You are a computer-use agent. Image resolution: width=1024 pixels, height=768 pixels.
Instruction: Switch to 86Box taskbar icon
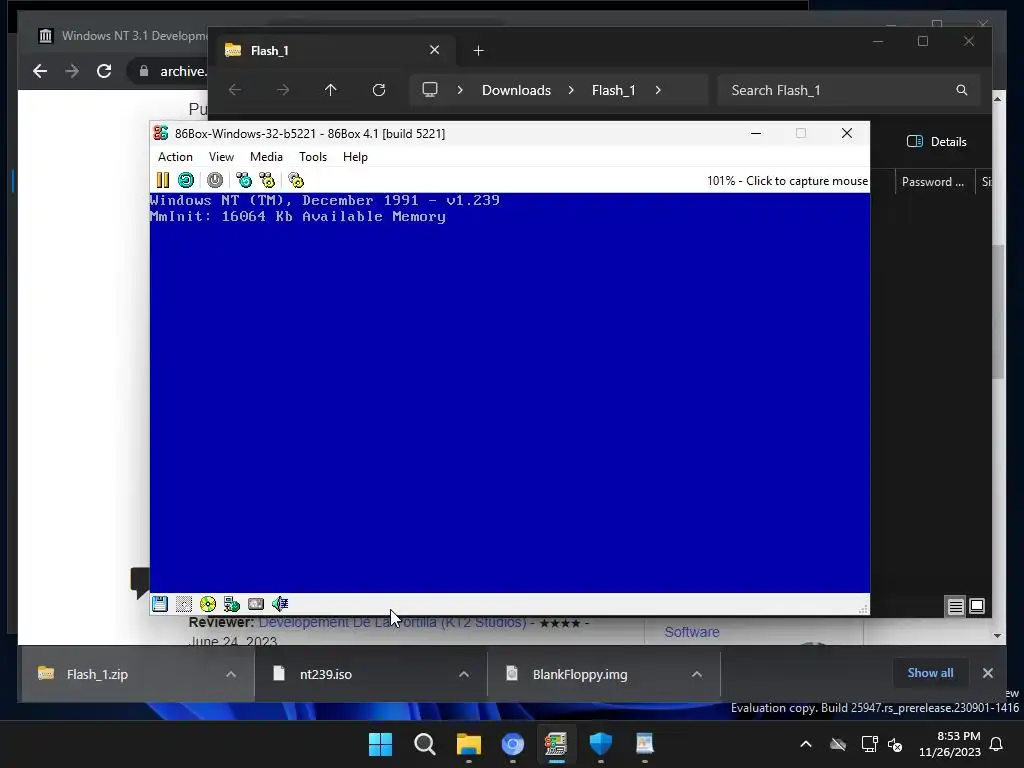tap(556, 744)
